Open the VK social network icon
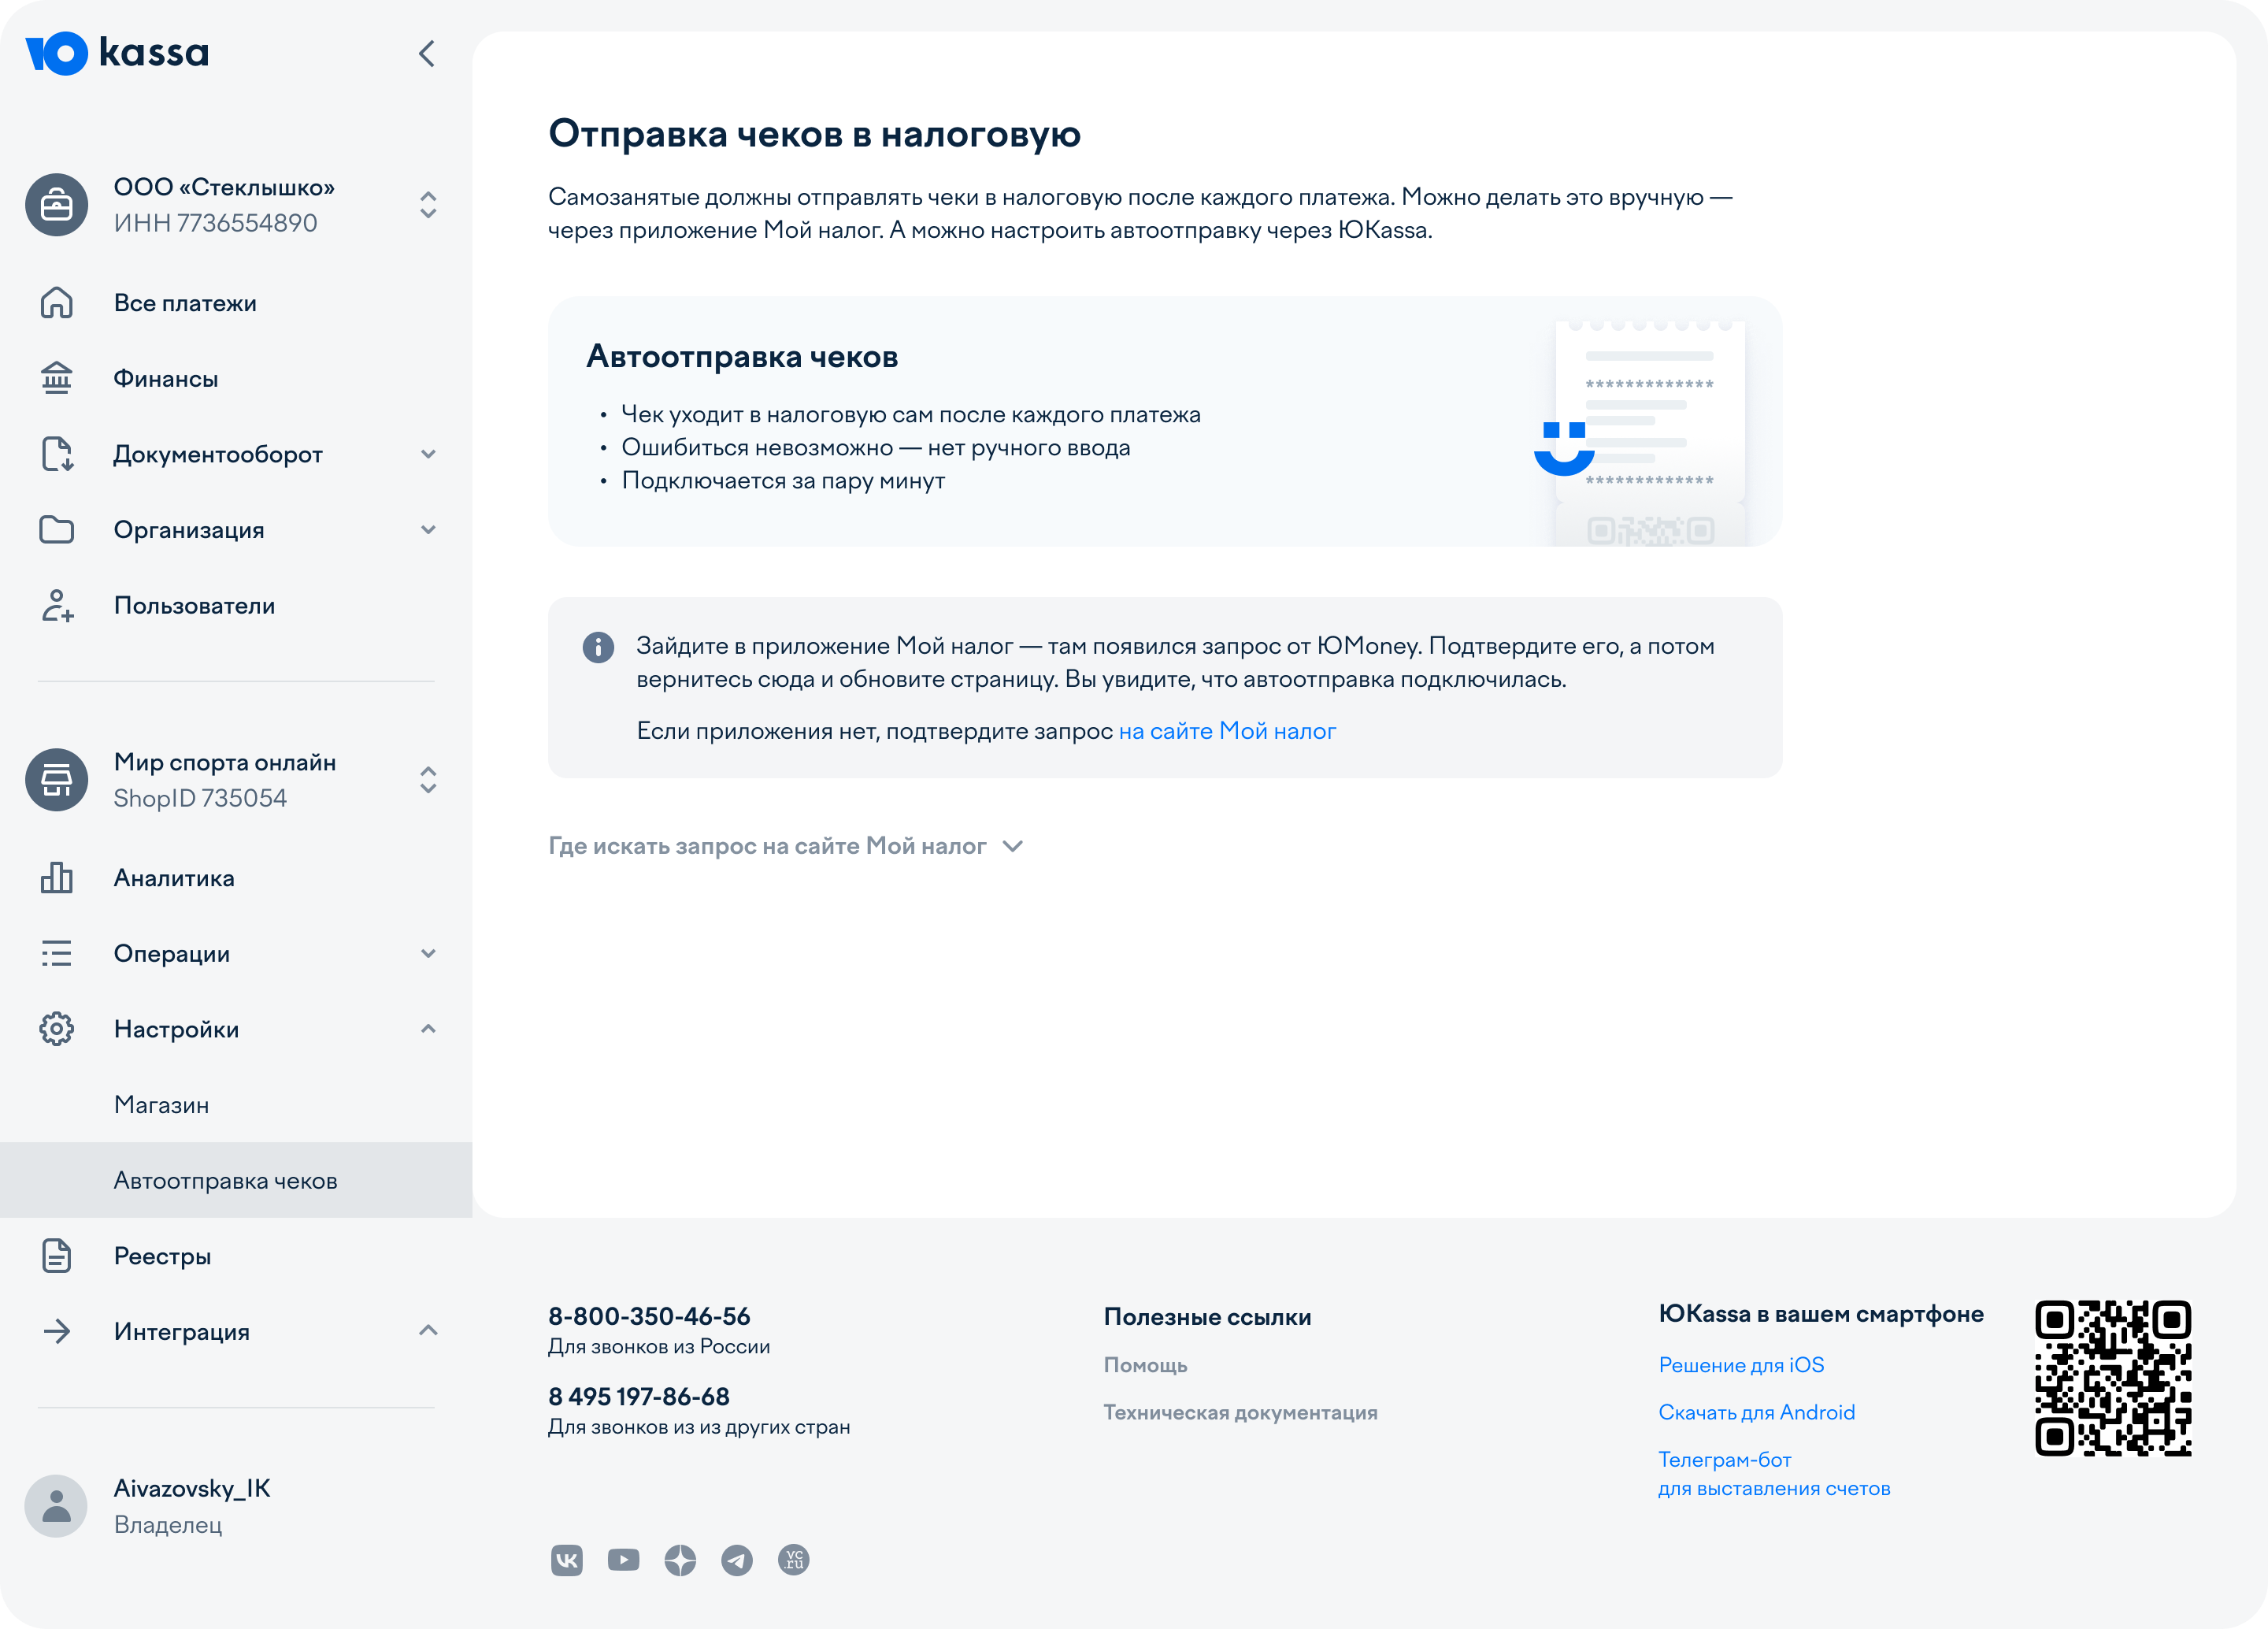The height and width of the screenshot is (1629, 2268). (567, 1560)
